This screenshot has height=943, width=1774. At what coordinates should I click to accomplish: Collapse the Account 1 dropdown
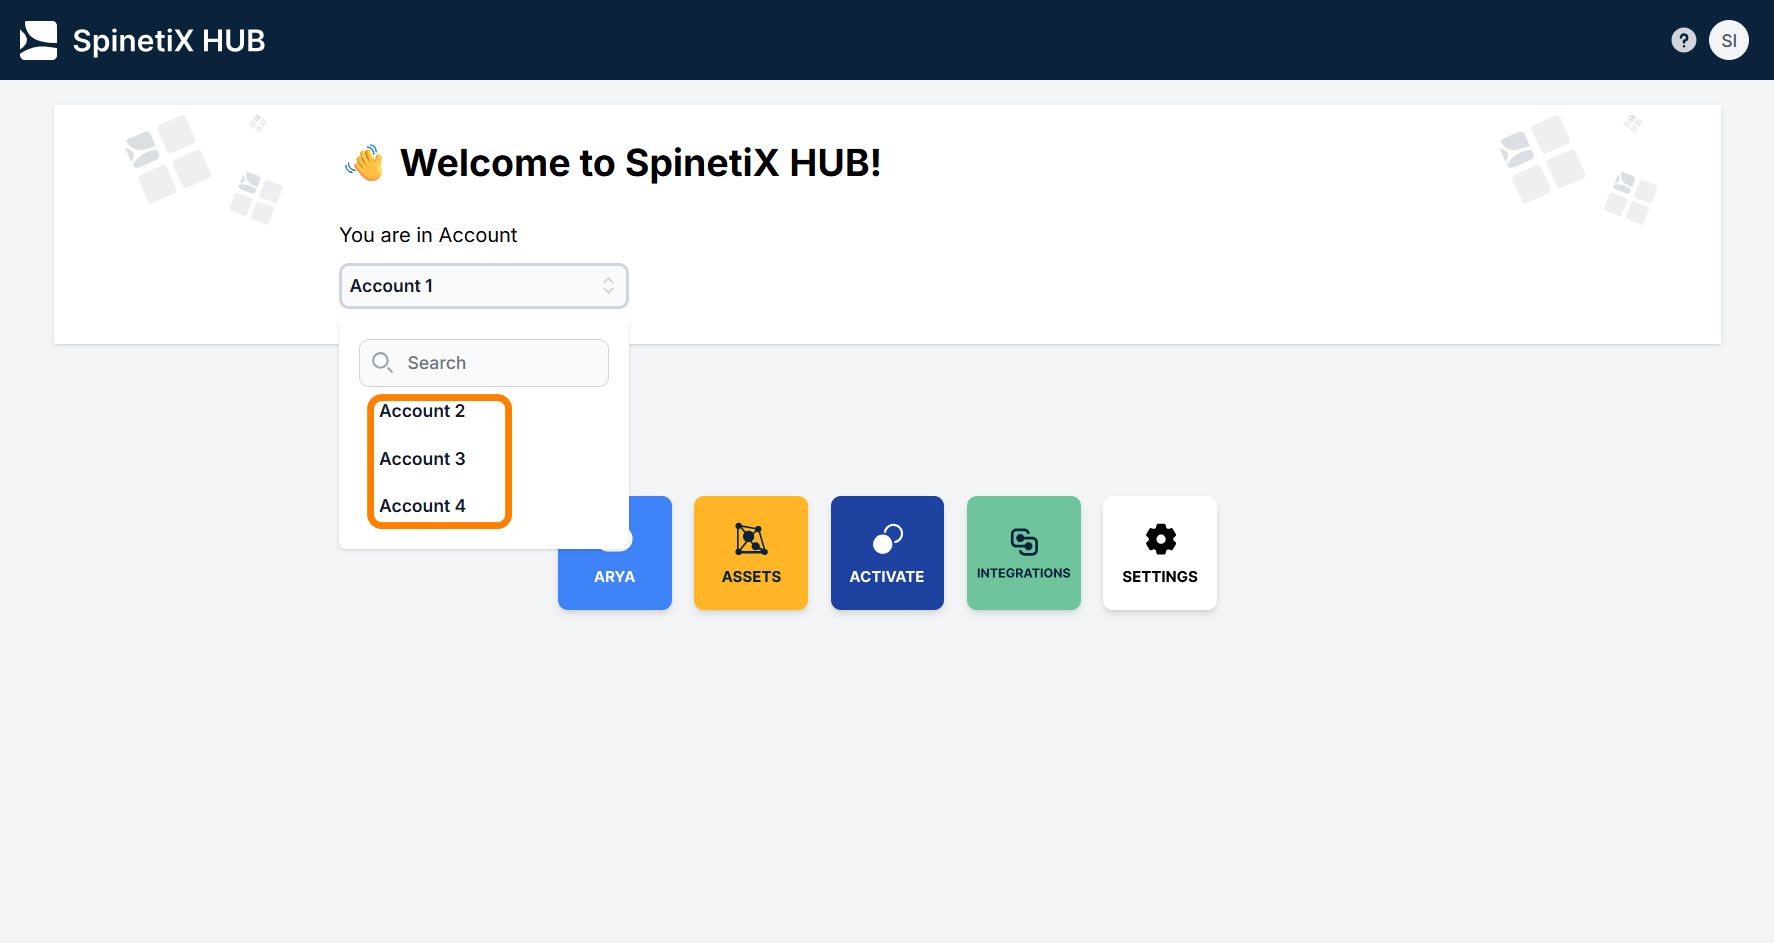(x=484, y=286)
